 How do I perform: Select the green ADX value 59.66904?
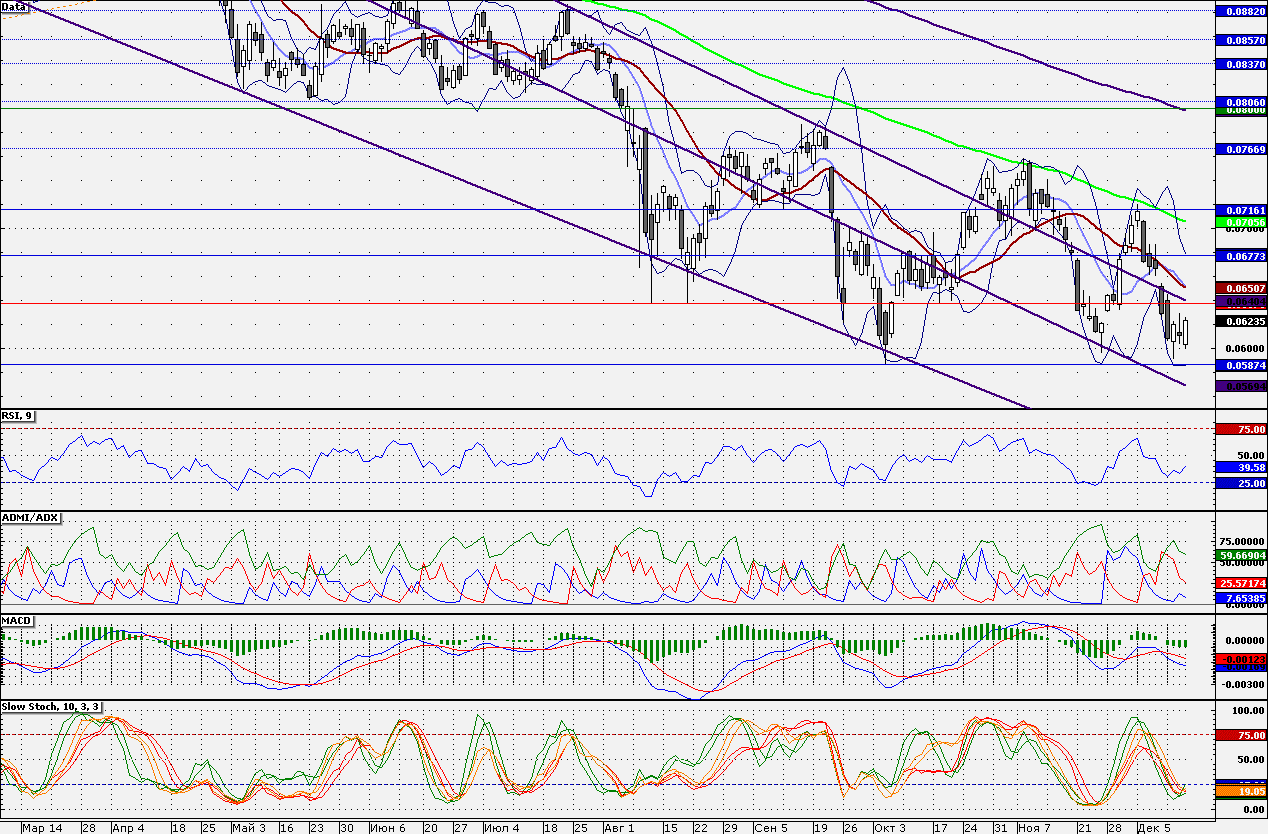tap(1240, 555)
